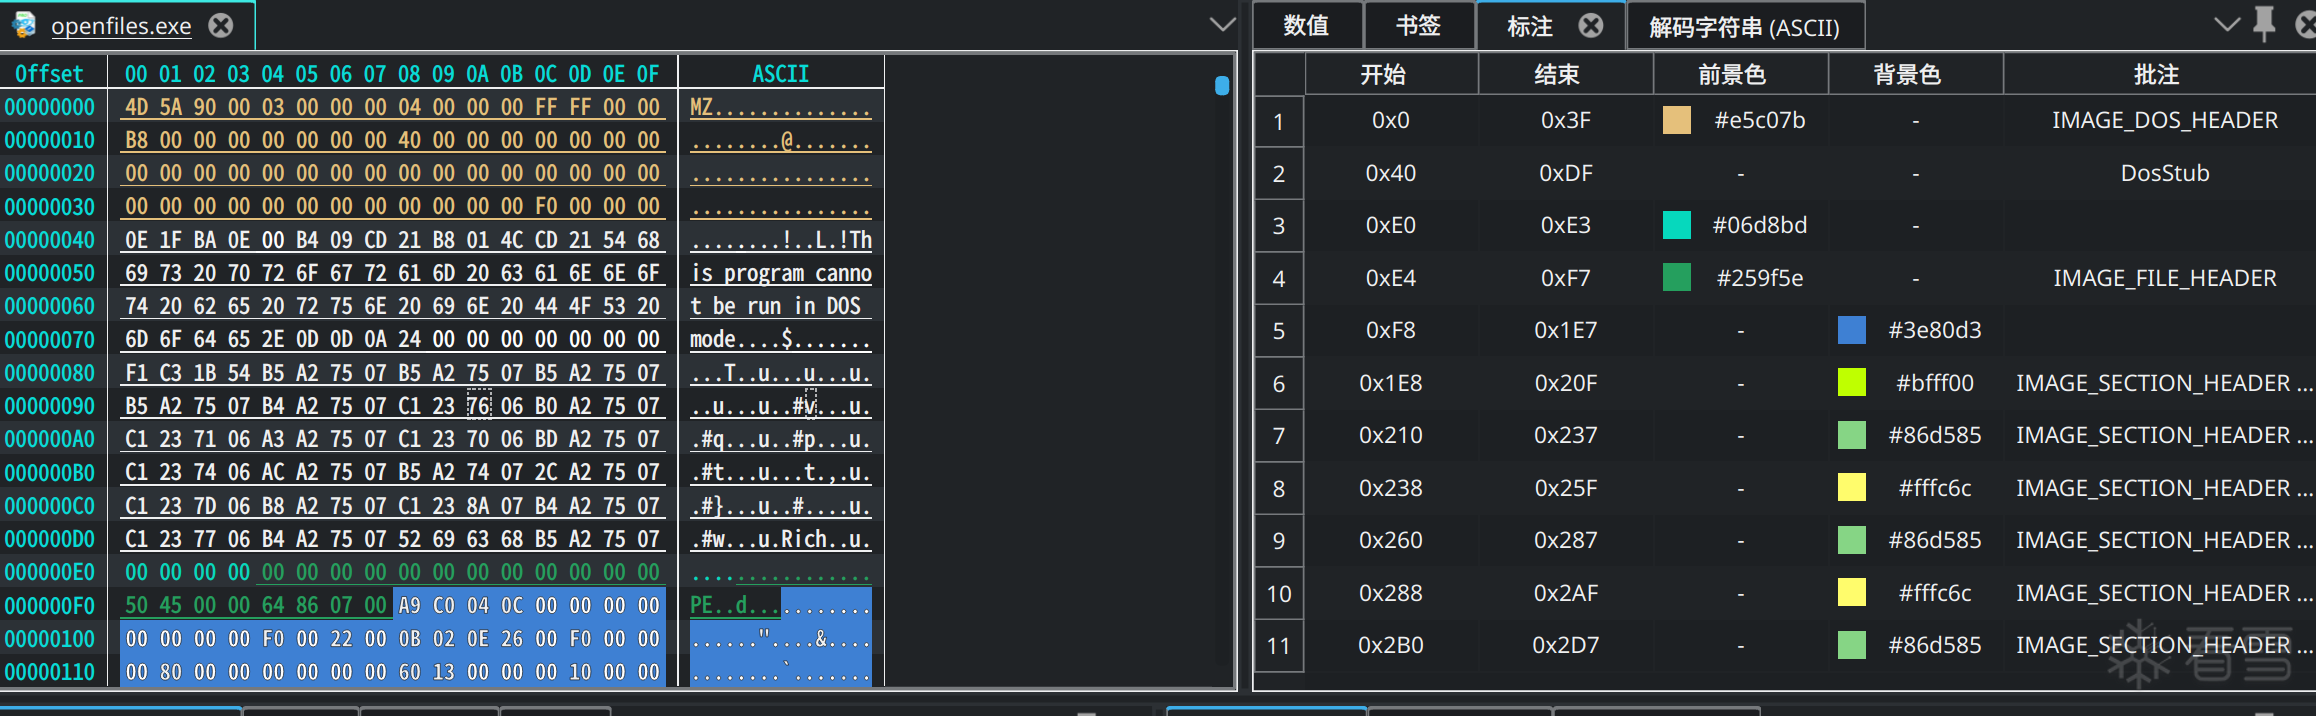Select offset row 000000F0
Image resolution: width=2316 pixels, height=716 pixels.
50,606
